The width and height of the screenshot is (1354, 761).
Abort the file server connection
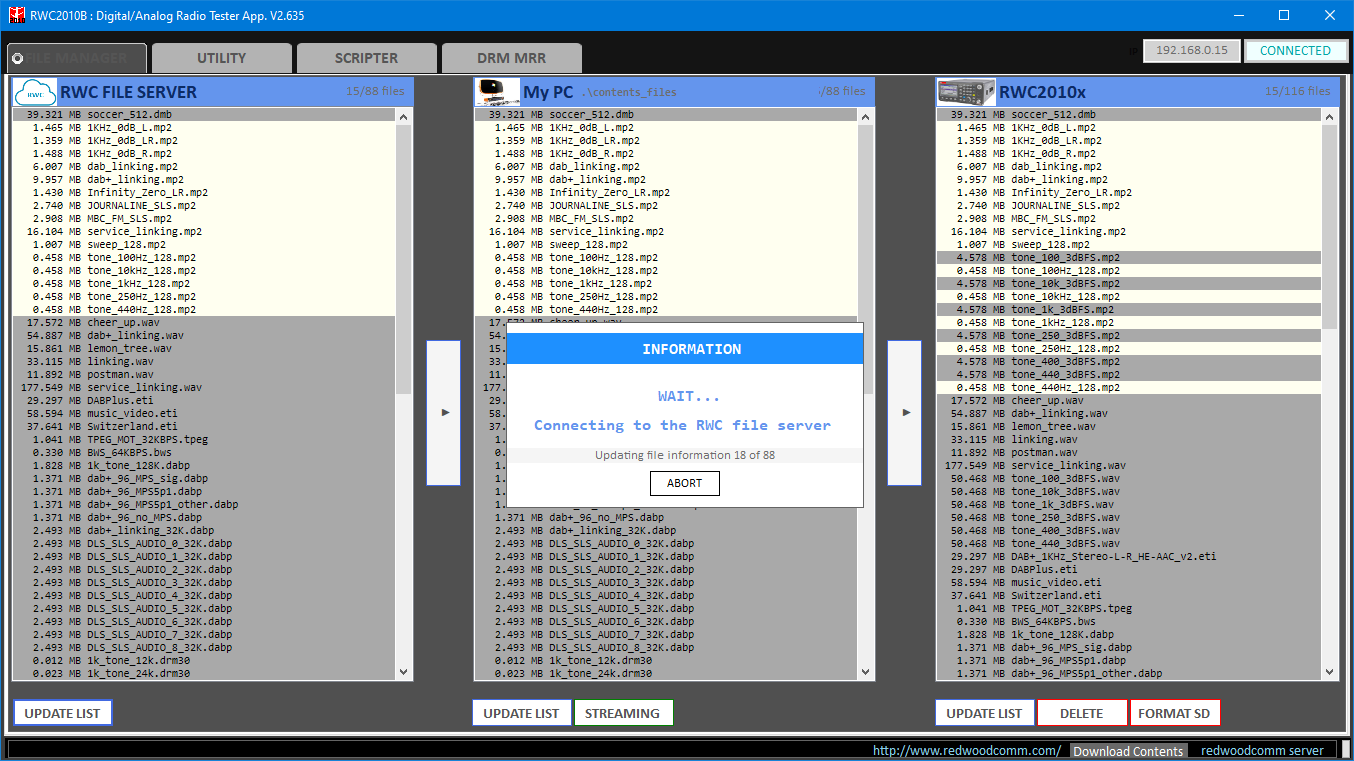click(x=684, y=483)
